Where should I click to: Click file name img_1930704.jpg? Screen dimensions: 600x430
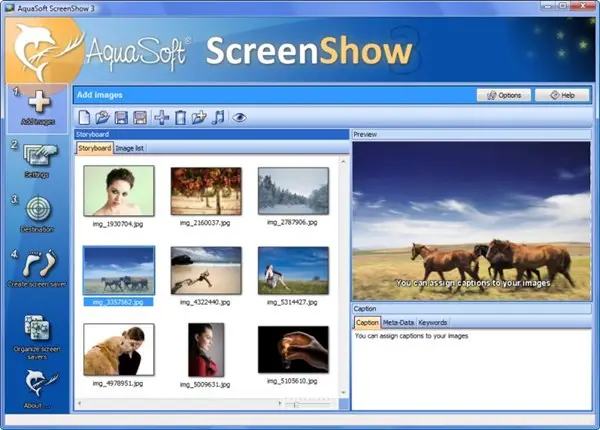click(118, 224)
